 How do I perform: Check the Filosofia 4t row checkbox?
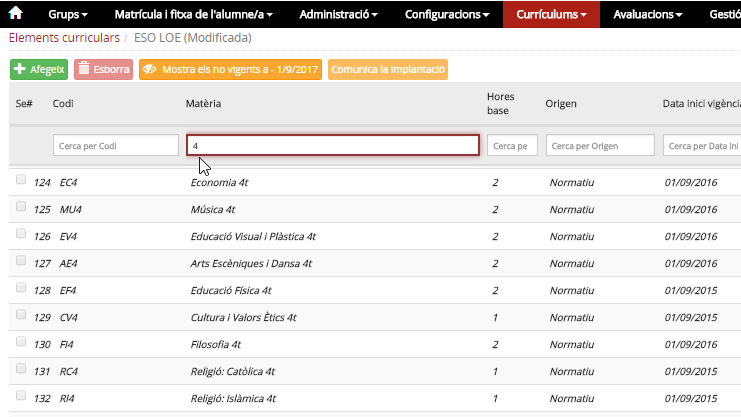click(21, 341)
